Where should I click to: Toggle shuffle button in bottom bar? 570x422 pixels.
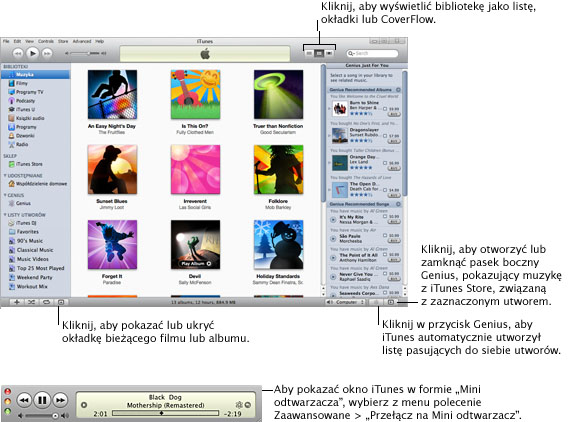coord(31,302)
